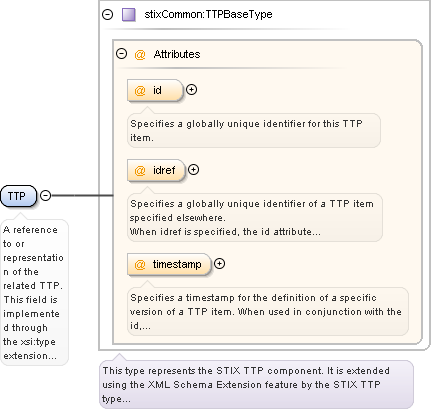Select the id attribute box

(155, 90)
